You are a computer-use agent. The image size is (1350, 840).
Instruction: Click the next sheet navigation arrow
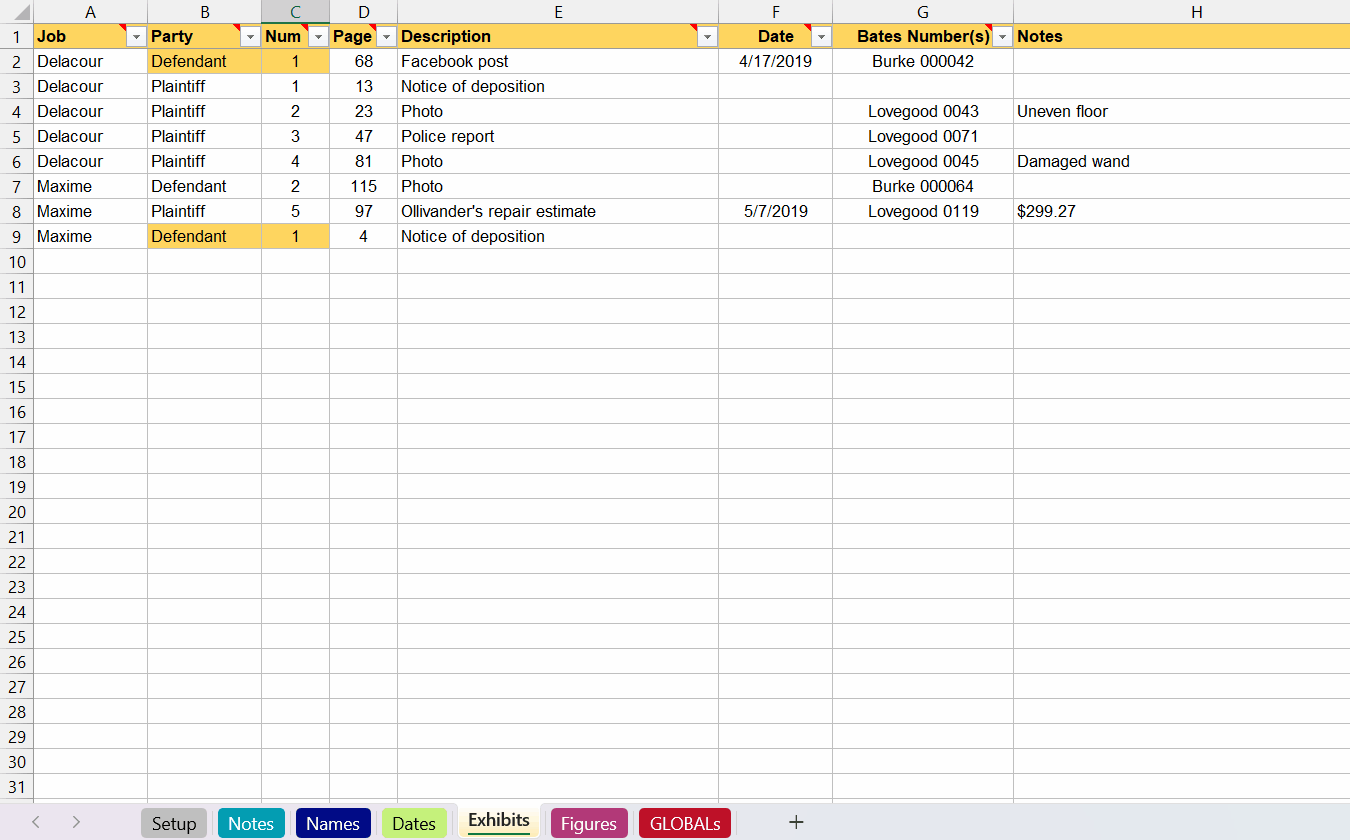point(76,822)
